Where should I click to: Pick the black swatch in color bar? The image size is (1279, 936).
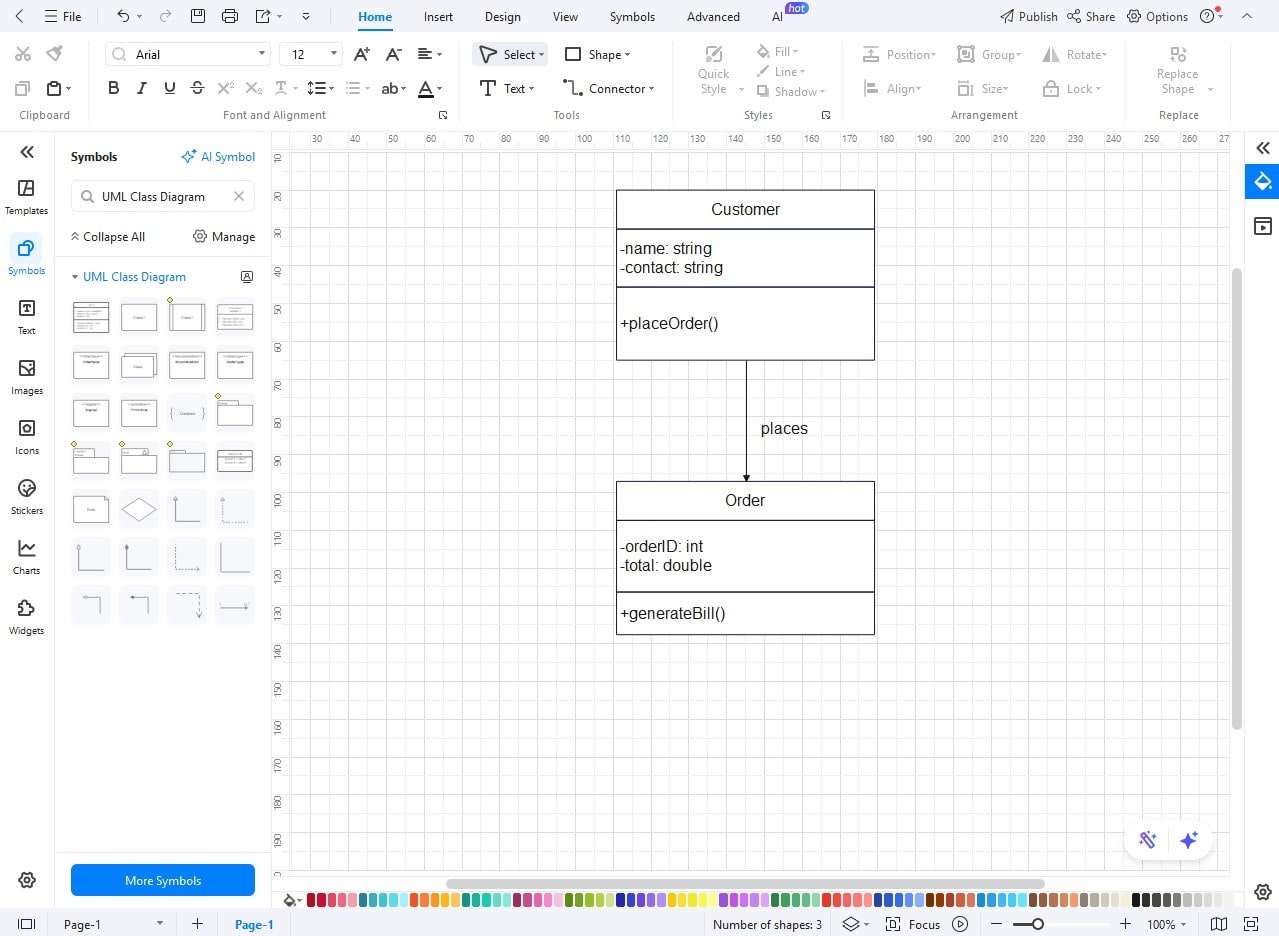tap(1135, 900)
